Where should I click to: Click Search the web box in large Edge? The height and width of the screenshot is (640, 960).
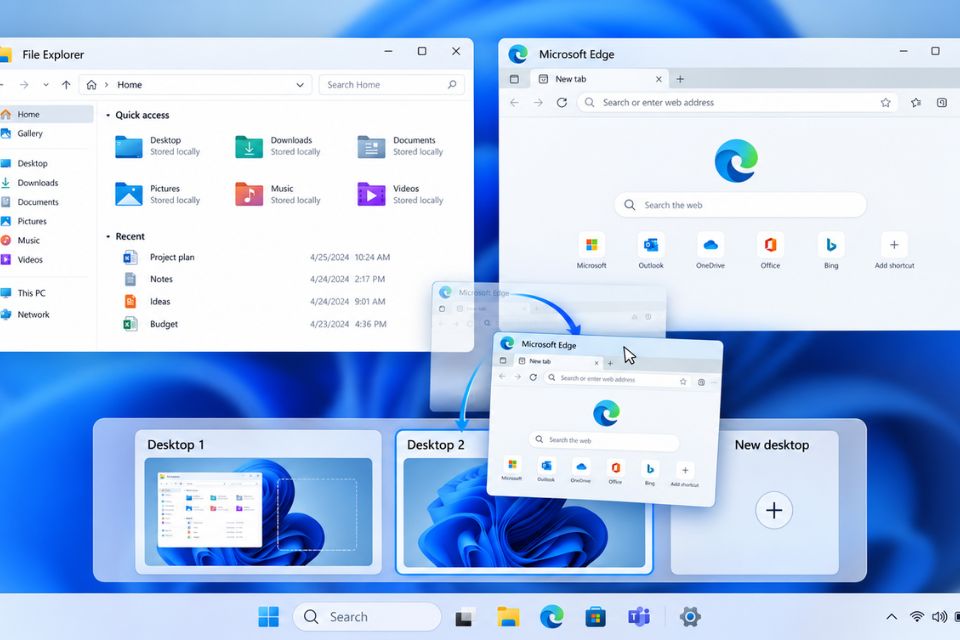pyautogui.click(x=740, y=205)
